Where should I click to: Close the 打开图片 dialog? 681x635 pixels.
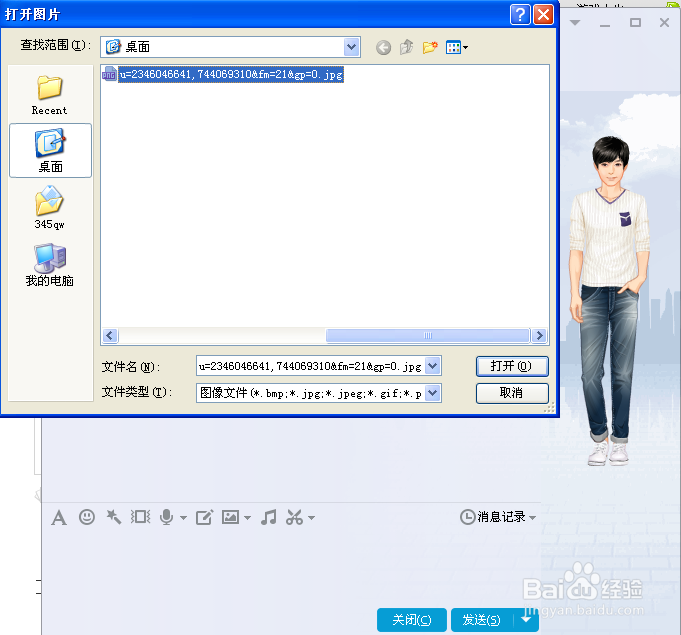click(543, 15)
